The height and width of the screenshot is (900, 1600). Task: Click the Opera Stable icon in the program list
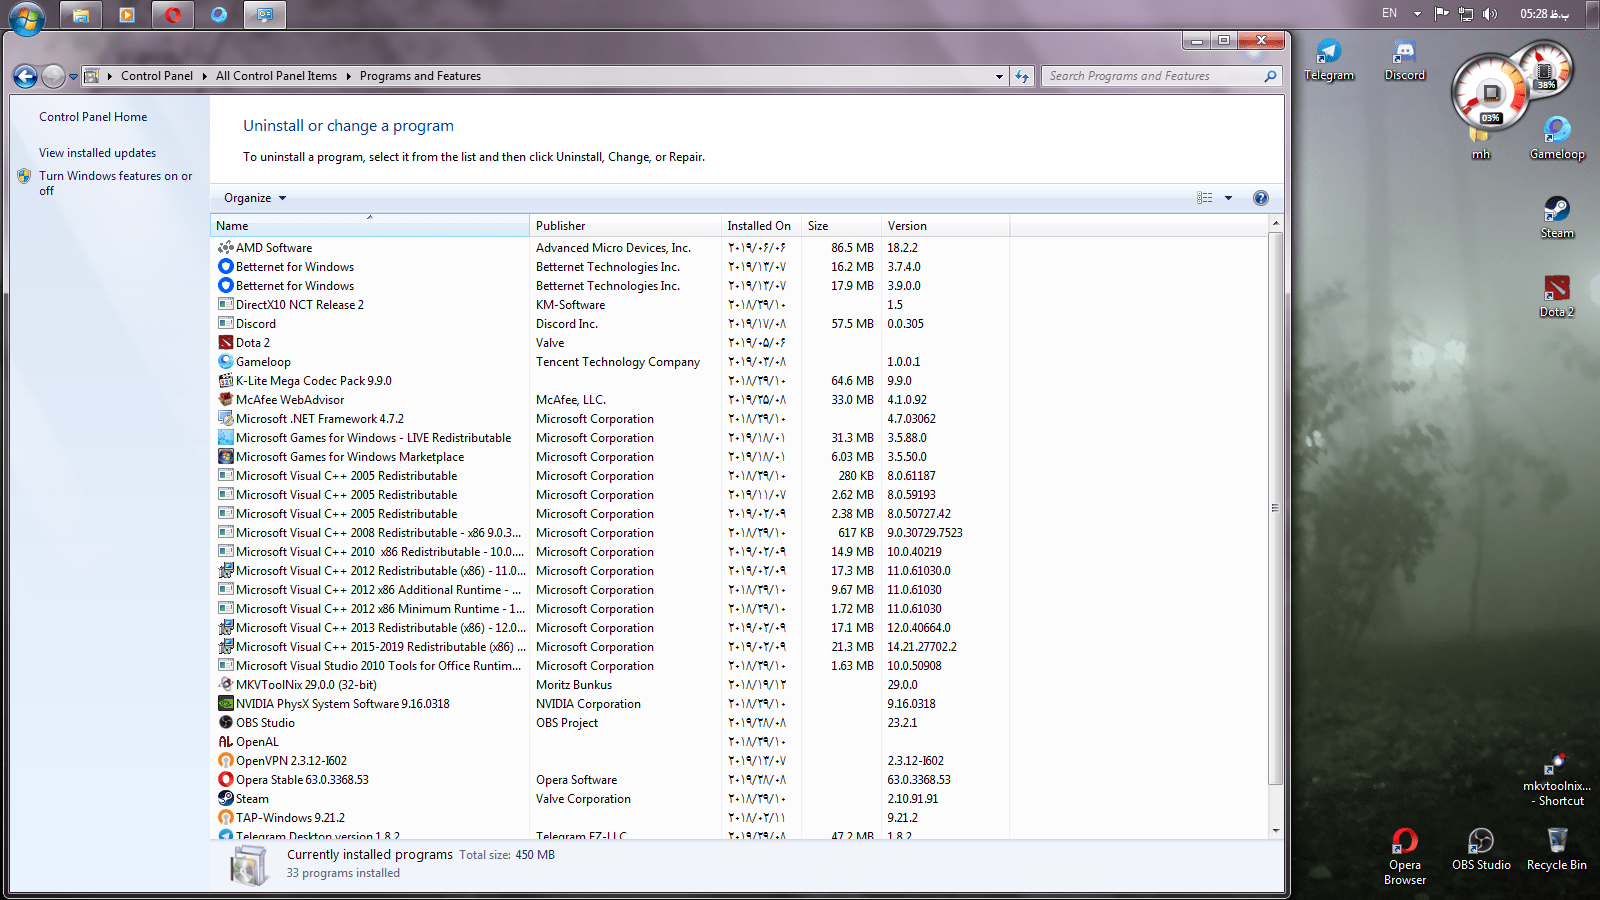pos(226,780)
